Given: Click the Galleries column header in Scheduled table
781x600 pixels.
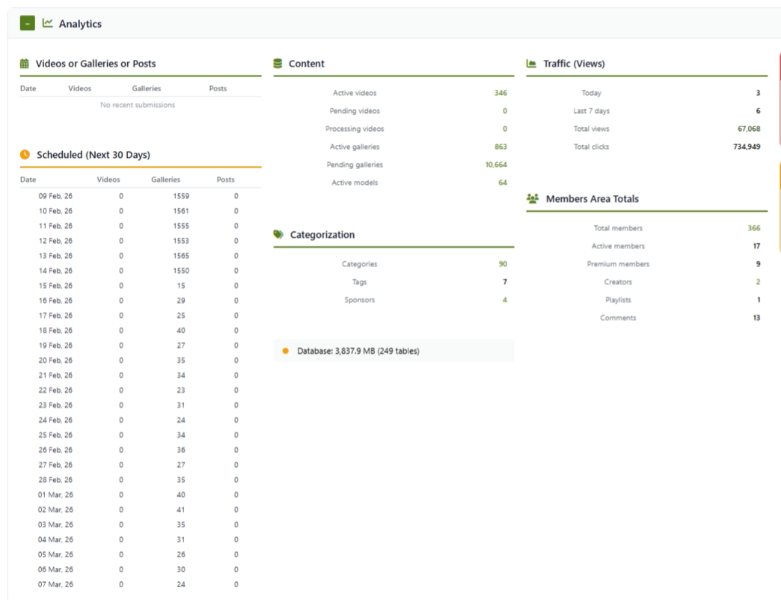Looking at the screenshot, I should [x=166, y=180].
